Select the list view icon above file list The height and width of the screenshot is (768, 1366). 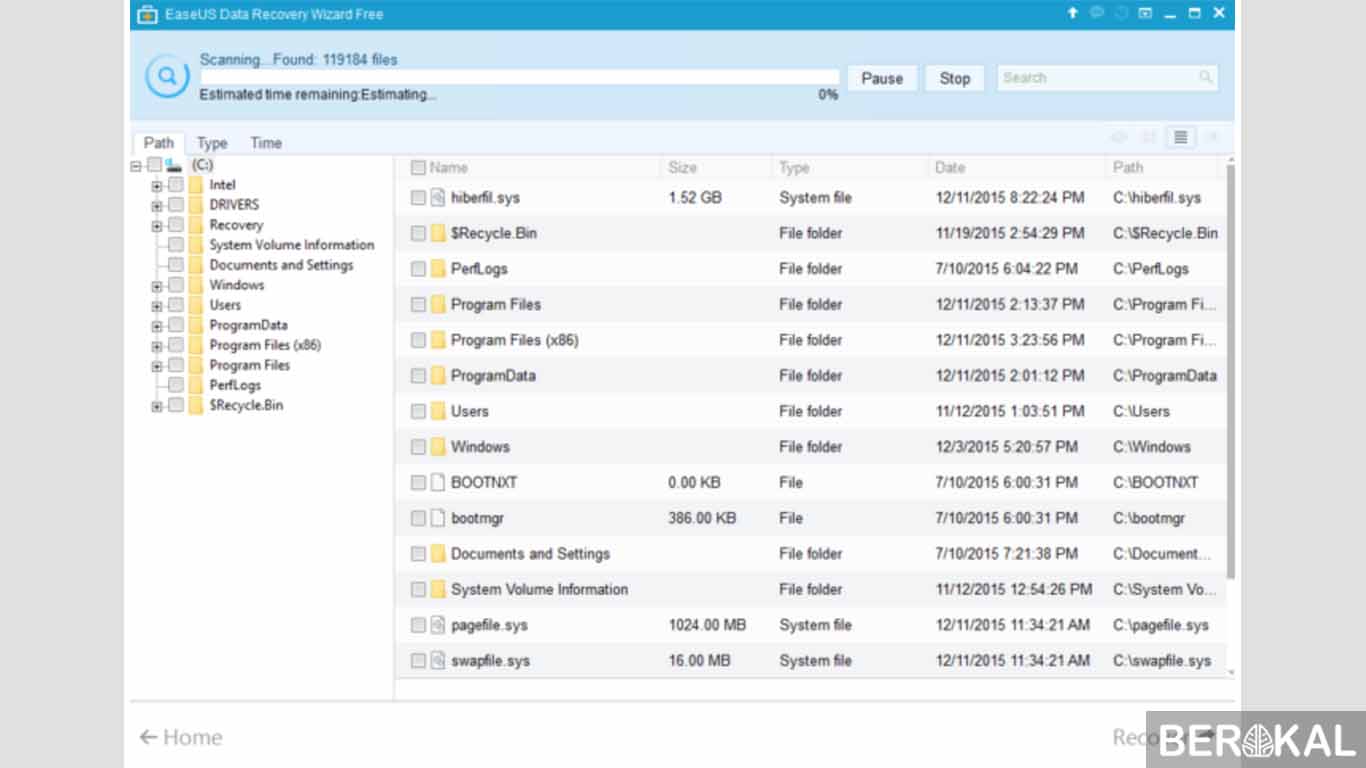click(x=1180, y=137)
